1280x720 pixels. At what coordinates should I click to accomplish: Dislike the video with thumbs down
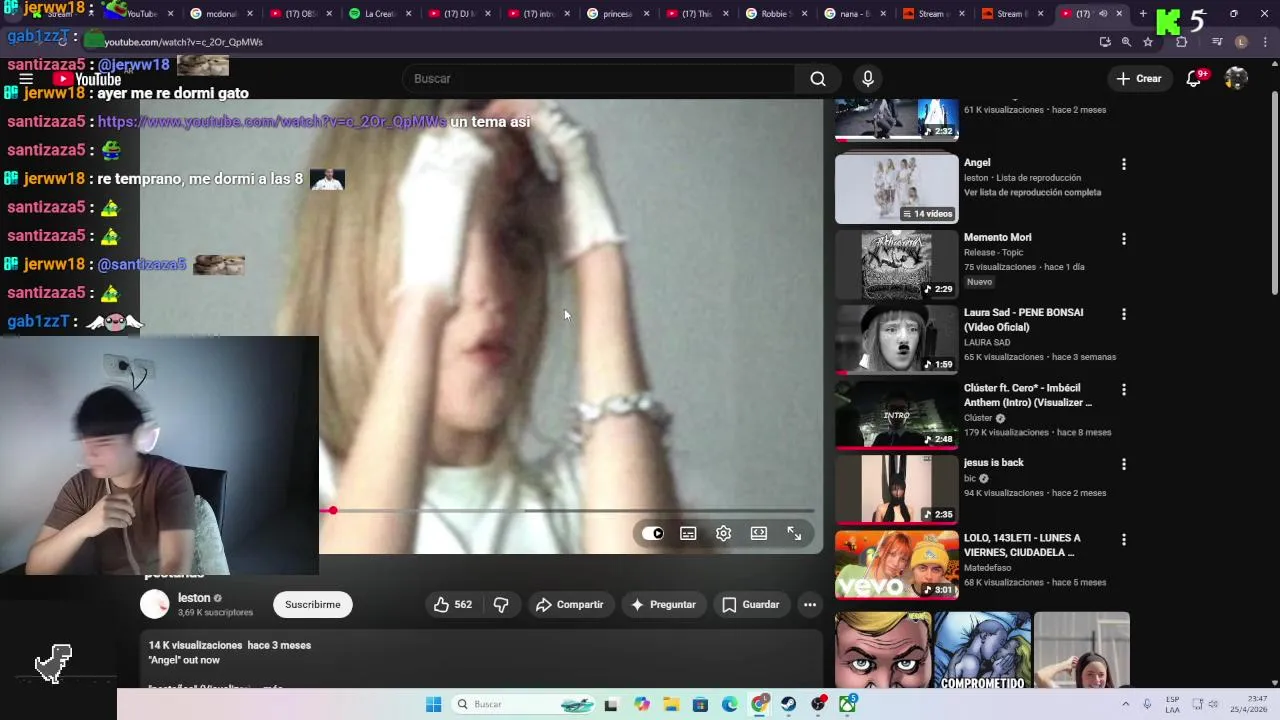pyautogui.click(x=501, y=604)
